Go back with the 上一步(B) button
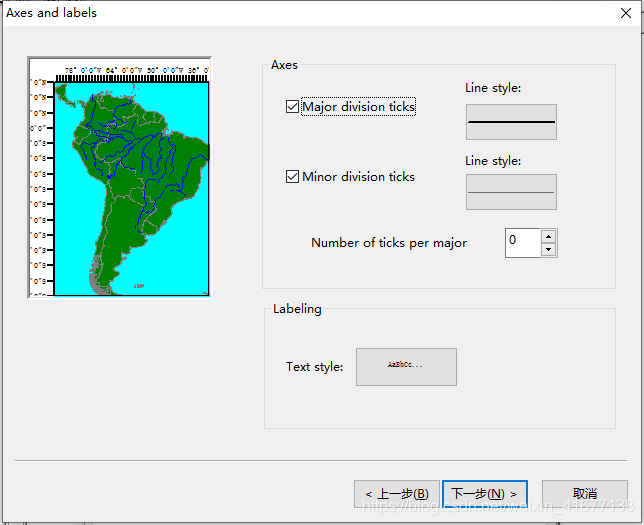The image size is (644, 525). (397, 494)
